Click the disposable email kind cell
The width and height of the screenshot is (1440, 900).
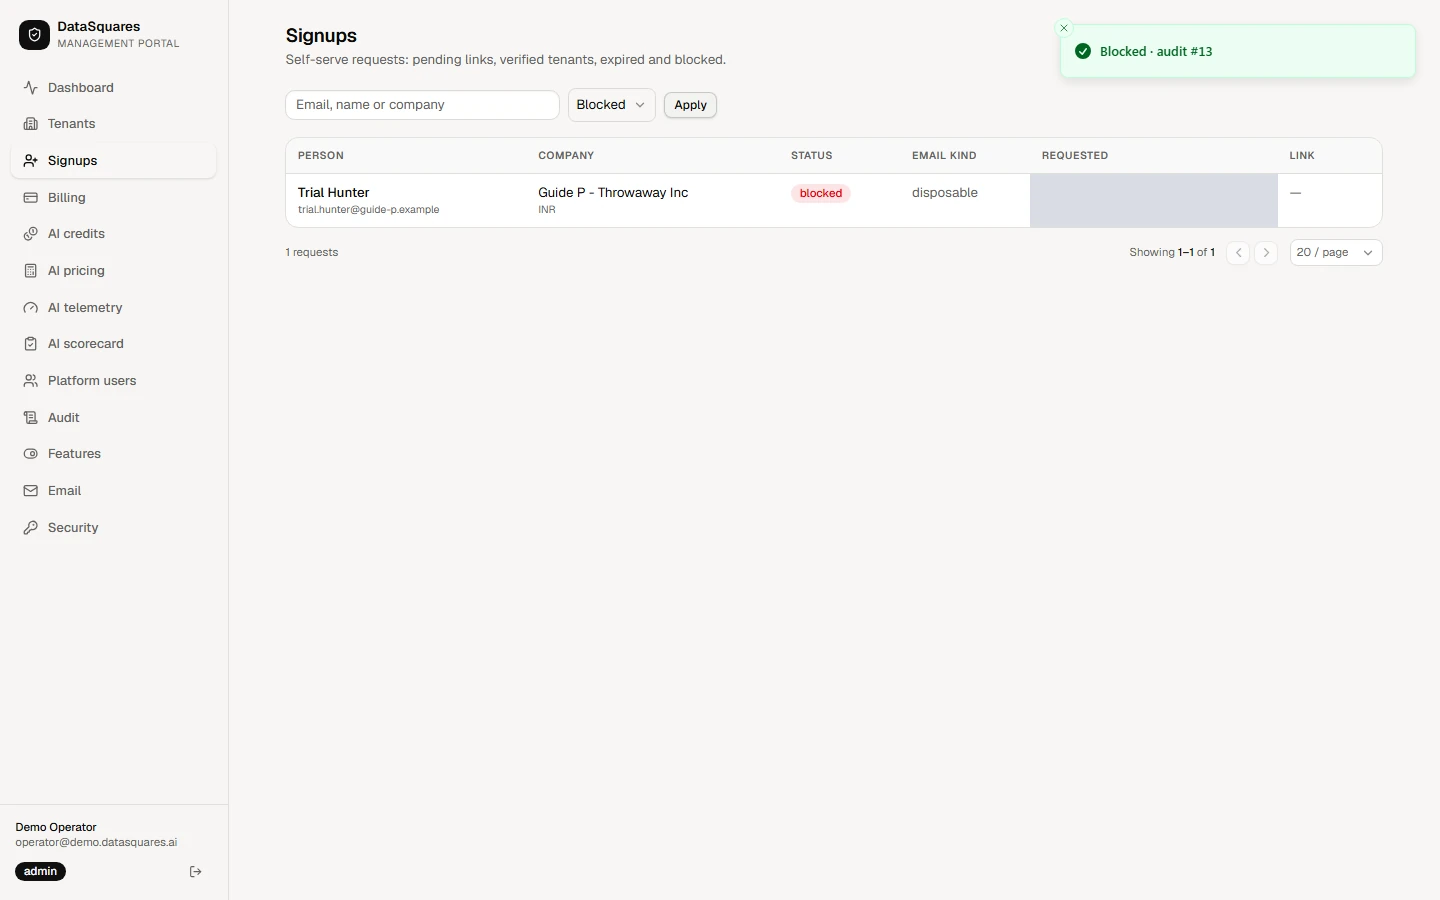(x=945, y=193)
